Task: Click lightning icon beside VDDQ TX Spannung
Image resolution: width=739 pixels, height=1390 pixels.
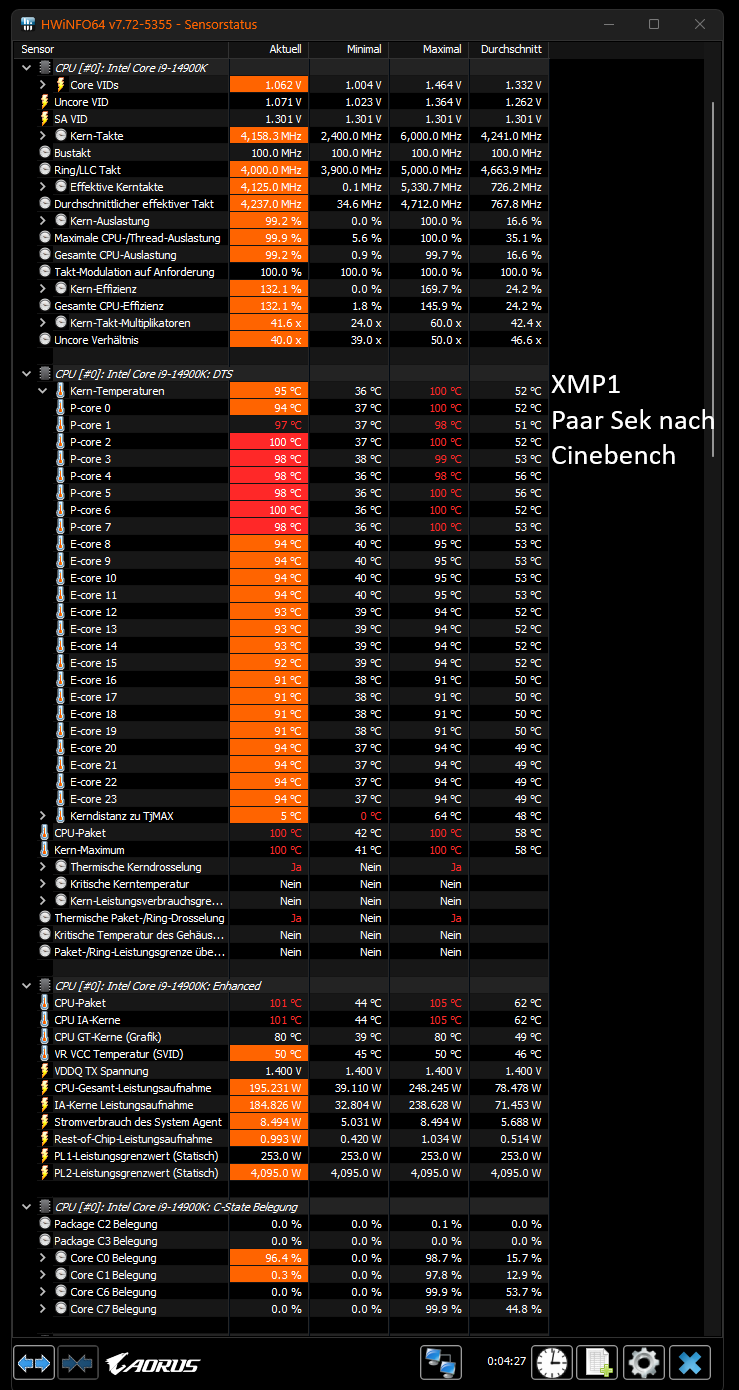Action: pyautogui.click(x=44, y=1071)
